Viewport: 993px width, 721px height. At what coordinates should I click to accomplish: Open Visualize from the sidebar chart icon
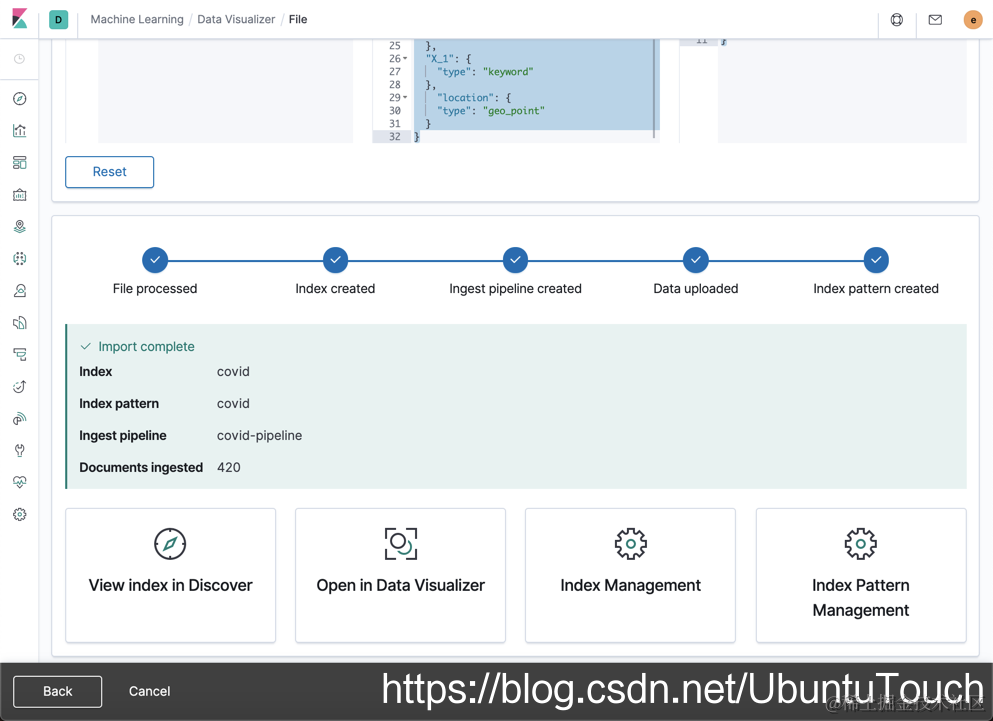pyautogui.click(x=20, y=131)
